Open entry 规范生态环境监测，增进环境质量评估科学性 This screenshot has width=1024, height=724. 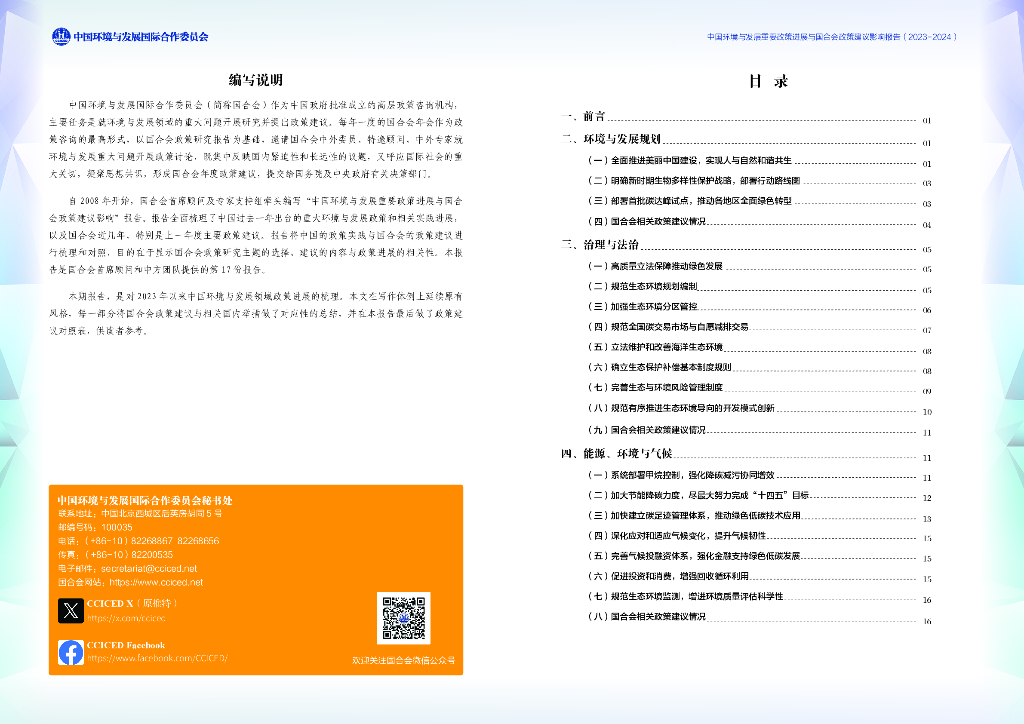(x=759, y=597)
